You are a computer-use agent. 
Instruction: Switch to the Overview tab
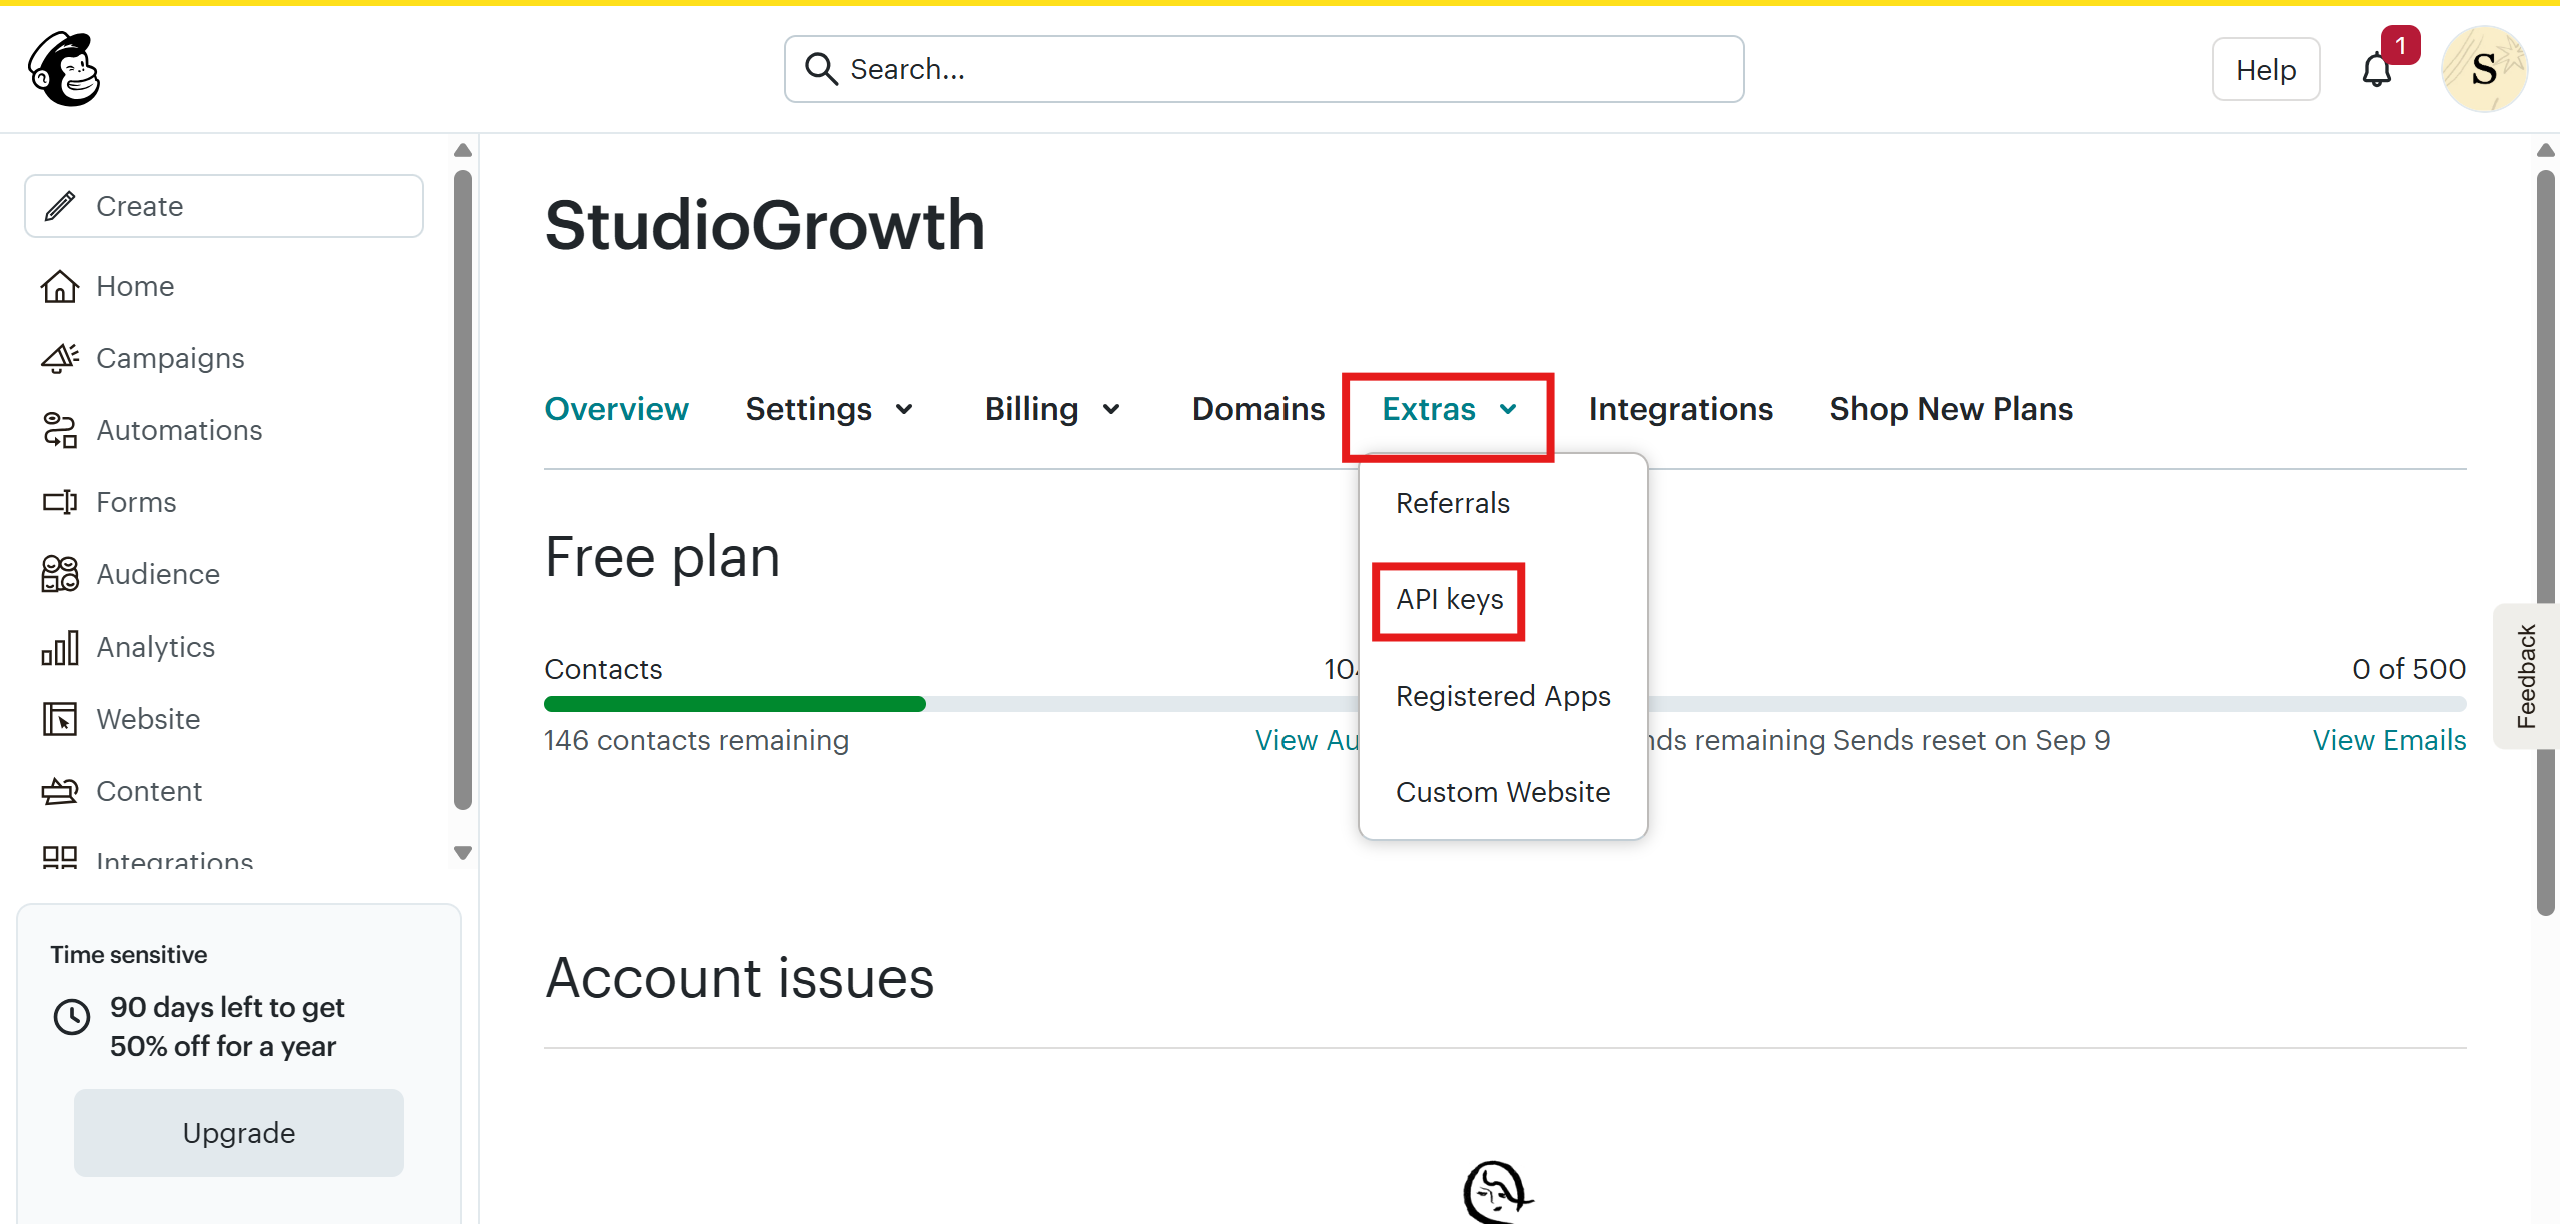pos(616,409)
